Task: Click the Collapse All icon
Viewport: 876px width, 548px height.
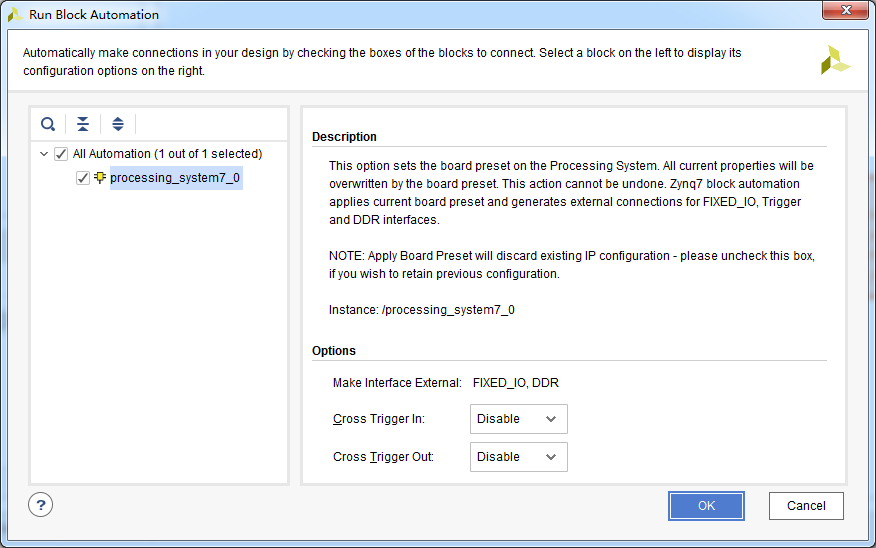Action: [83, 124]
